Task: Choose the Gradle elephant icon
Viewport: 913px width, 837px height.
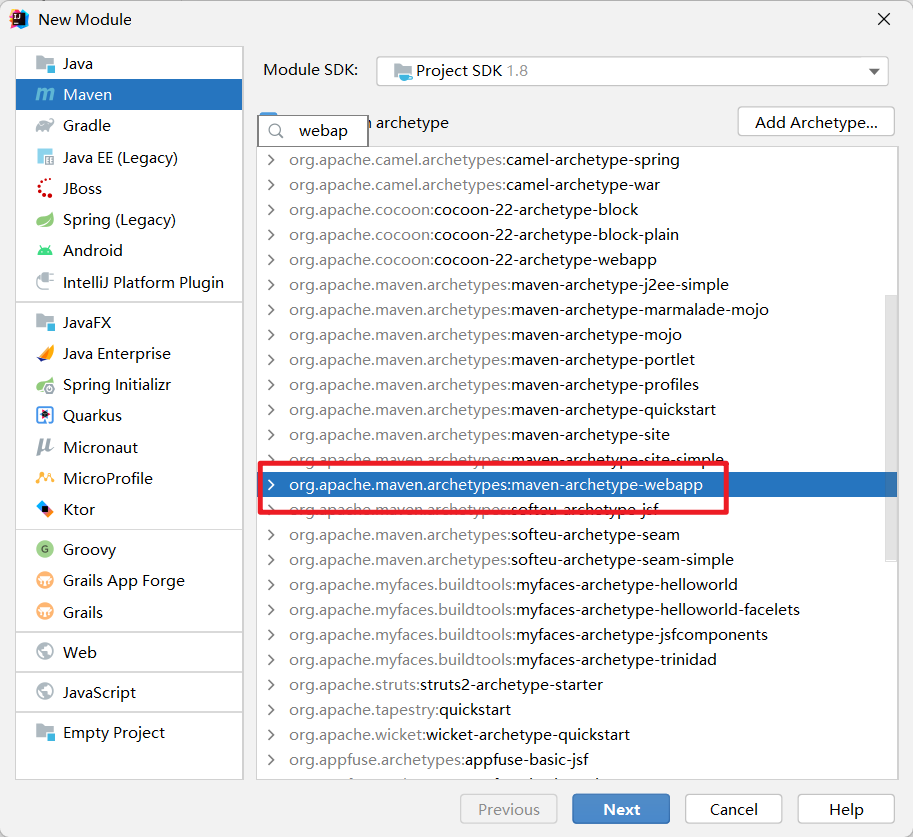Action: pos(45,125)
